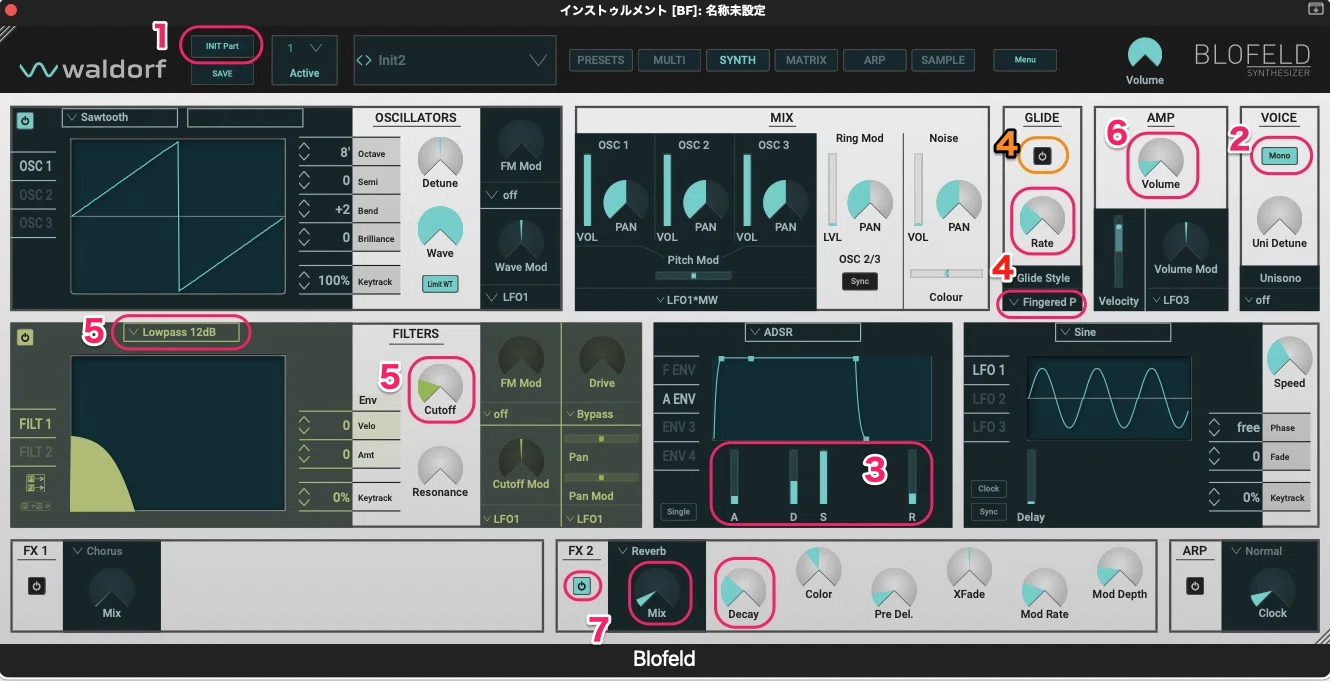
Task: Open Fingered P glide style dropdown
Action: coord(1043,302)
